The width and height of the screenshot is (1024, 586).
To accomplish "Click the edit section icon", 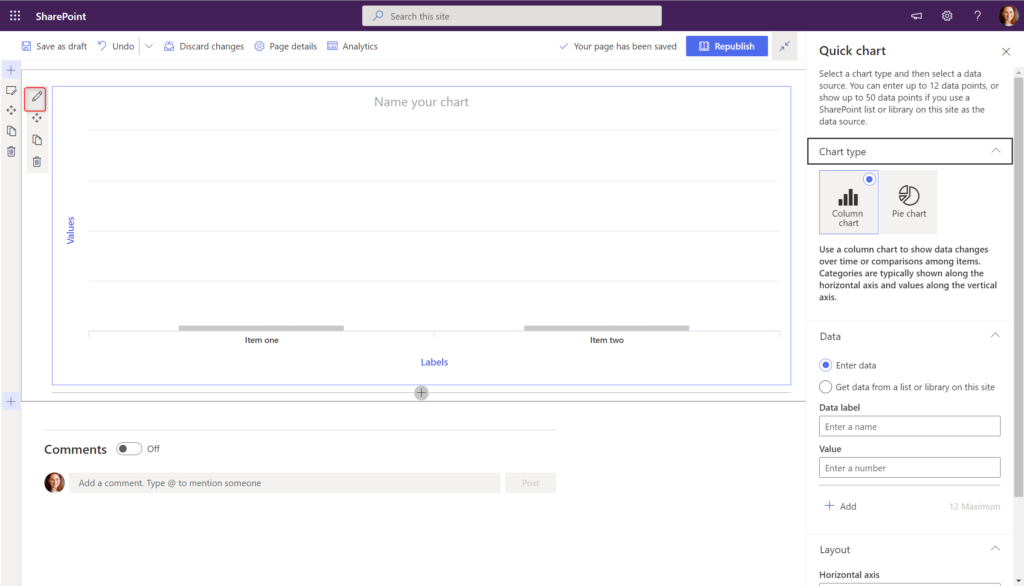I will point(11,91).
